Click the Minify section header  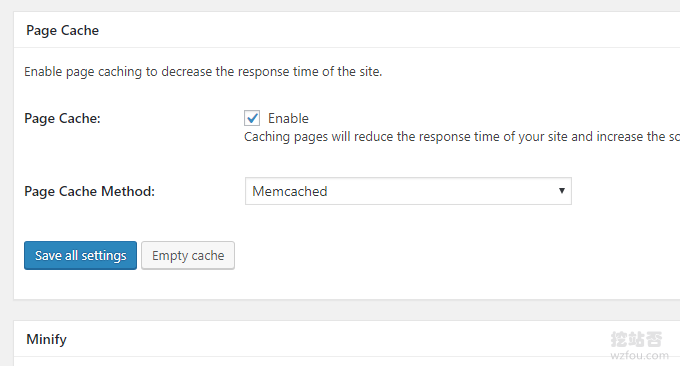click(46, 339)
